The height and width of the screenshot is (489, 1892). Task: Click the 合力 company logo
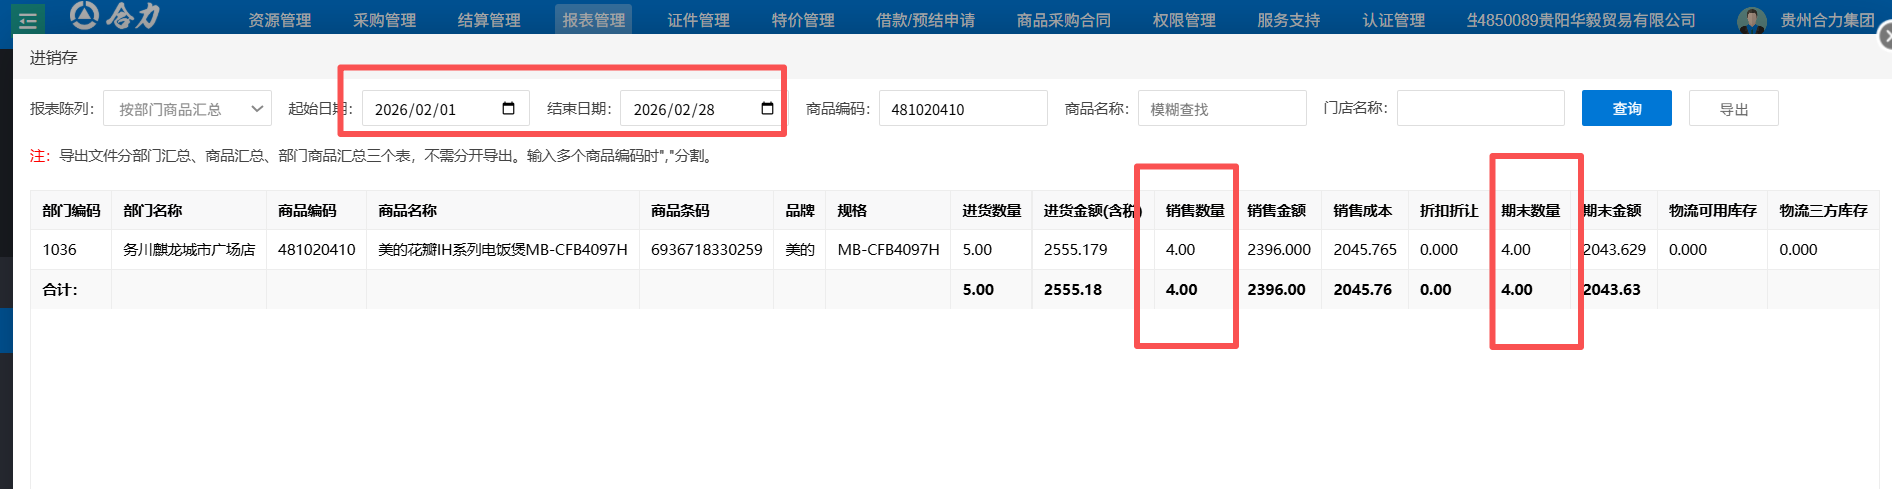pyautogui.click(x=116, y=16)
